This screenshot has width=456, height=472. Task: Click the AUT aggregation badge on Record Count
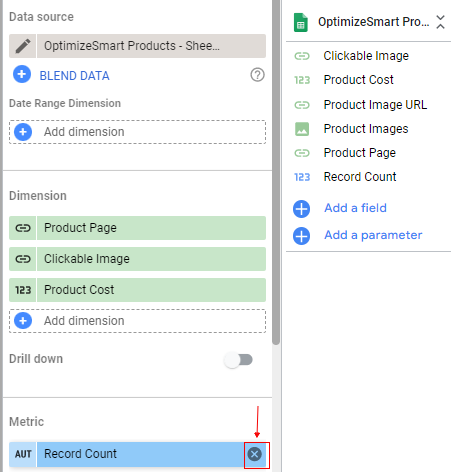pyautogui.click(x=23, y=454)
